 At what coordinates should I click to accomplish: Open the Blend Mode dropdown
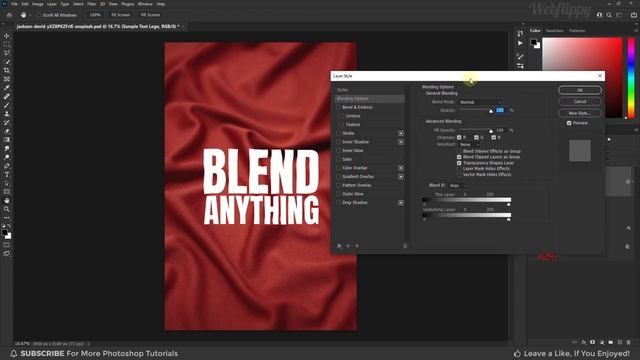[x=480, y=102]
